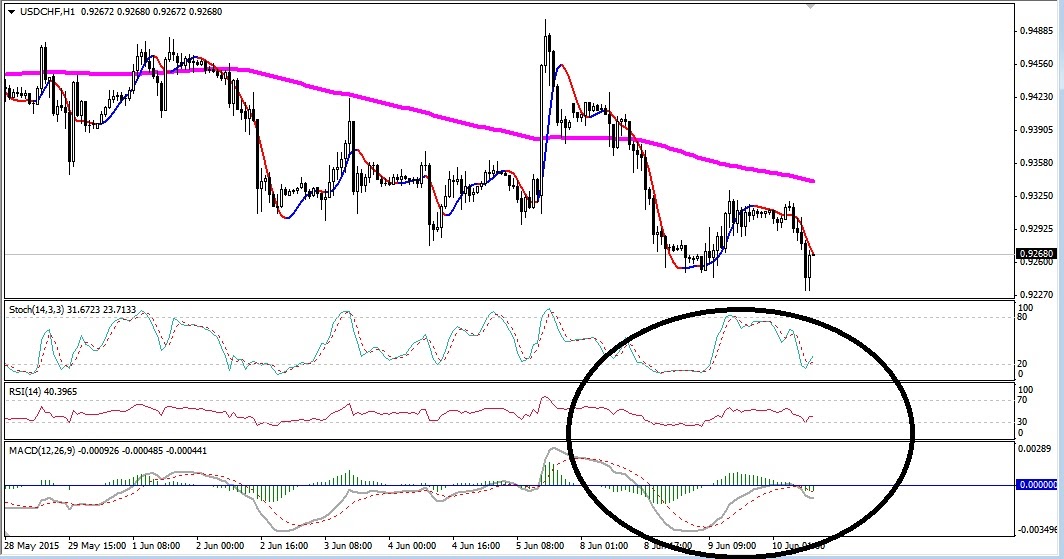1064x559 pixels.
Task: Click the 2 Jun 16:00 time axis label
Action: (284, 545)
